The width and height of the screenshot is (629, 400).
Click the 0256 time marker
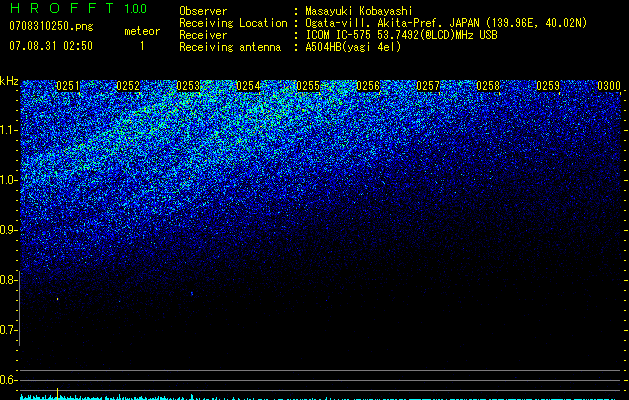point(368,86)
